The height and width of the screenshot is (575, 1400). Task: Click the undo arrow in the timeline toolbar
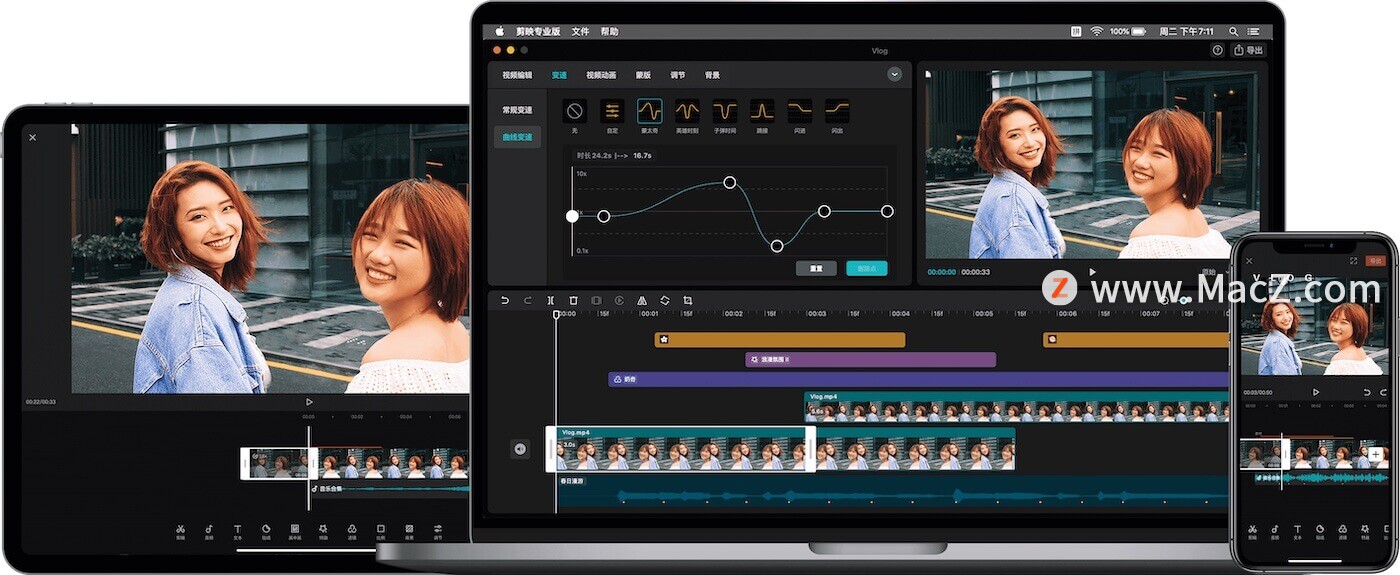pos(505,300)
